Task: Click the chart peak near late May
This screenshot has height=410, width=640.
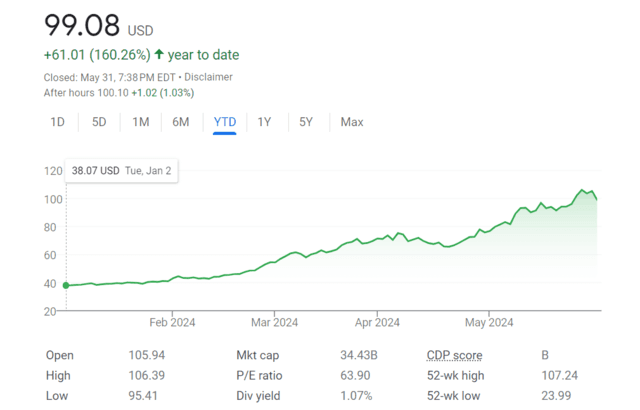Action: (583, 189)
